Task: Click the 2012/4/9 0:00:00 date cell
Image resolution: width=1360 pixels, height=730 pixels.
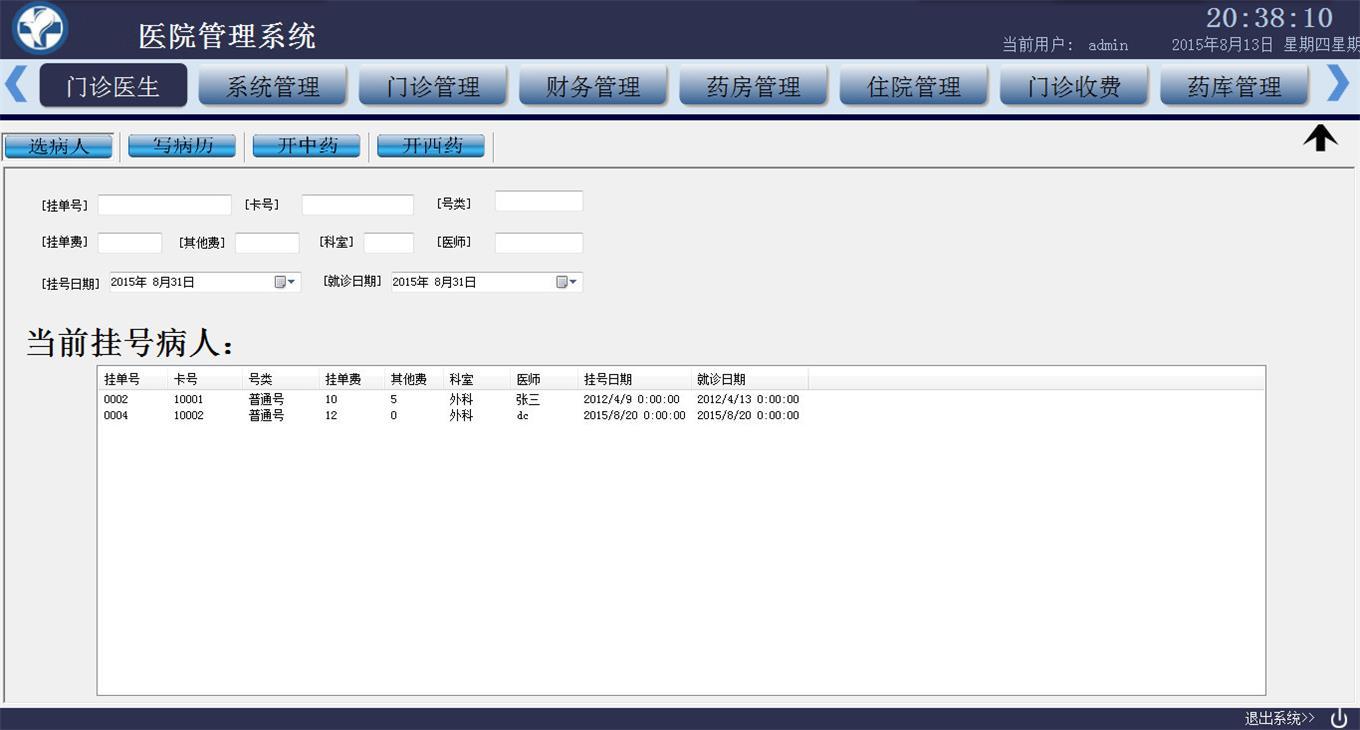Action: click(x=631, y=399)
